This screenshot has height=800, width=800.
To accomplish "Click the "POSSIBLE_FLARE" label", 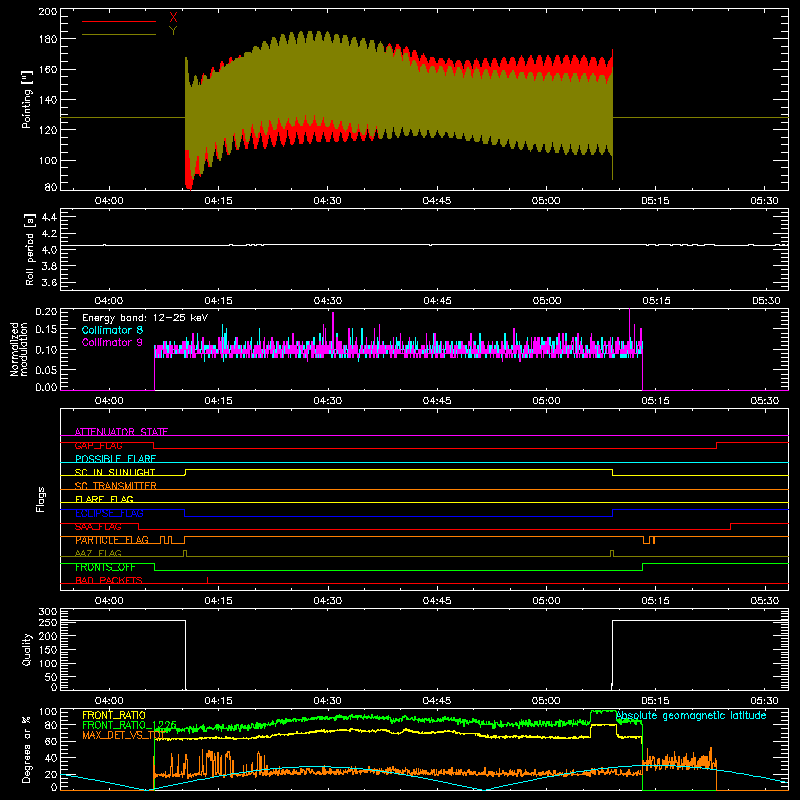I will coord(115,459).
